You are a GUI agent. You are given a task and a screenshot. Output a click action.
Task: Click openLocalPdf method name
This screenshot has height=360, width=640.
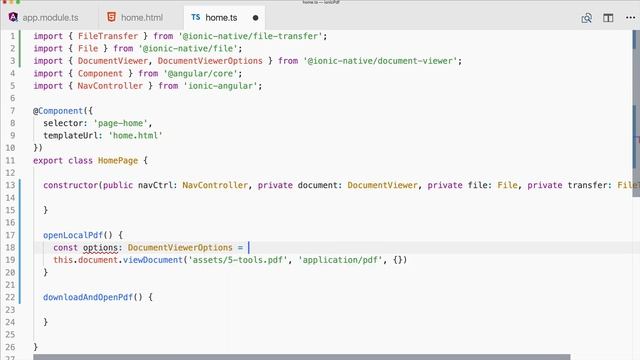pyautogui.click(x=73, y=235)
